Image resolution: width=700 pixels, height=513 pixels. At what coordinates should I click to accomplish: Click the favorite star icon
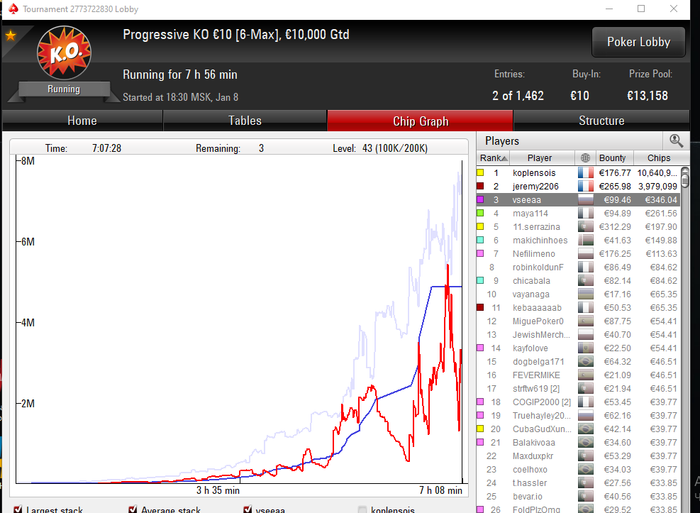click(11, 35)
